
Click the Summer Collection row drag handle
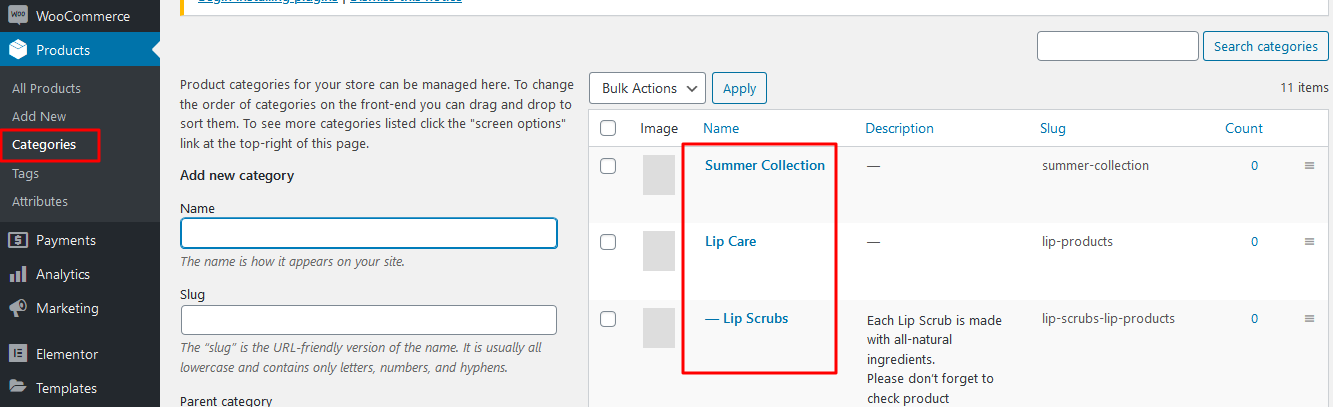tap(1309, 166)
